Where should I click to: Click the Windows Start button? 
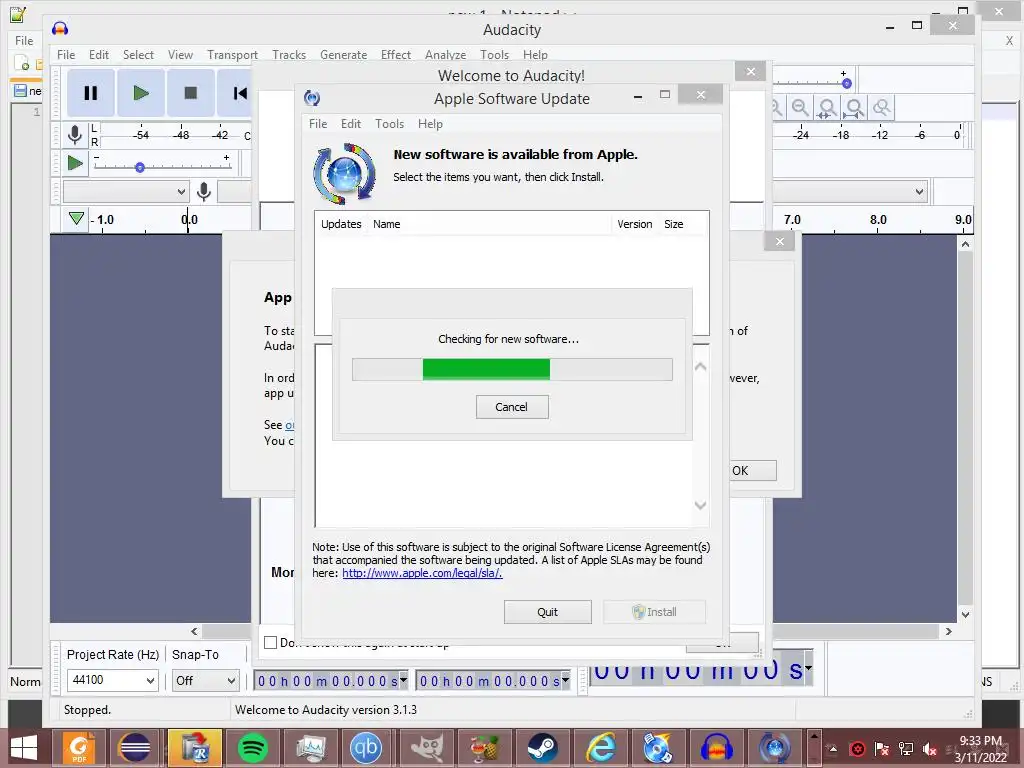pyautogui.click(x=24, y=748)
